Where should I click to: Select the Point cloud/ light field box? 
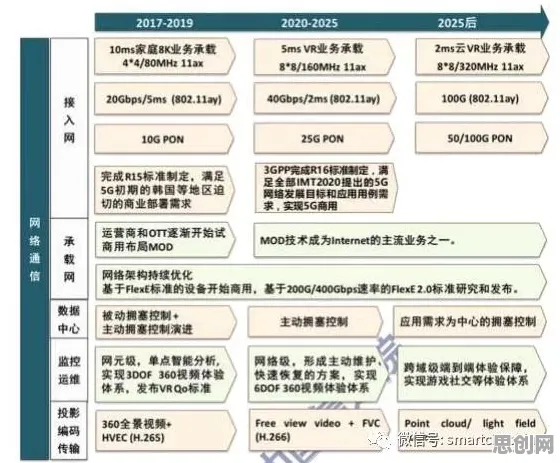click(x=472, y=430)
